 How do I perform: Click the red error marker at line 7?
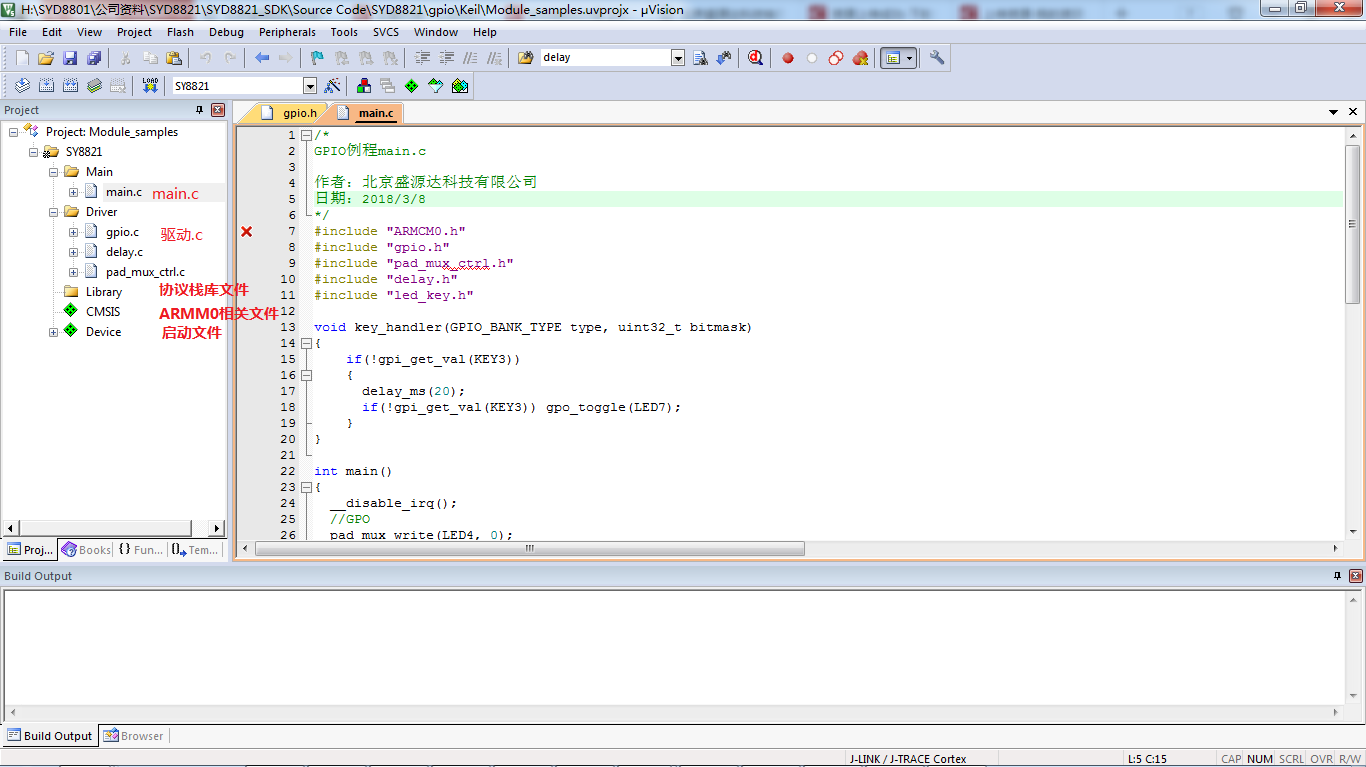click(x=247, y=231)
